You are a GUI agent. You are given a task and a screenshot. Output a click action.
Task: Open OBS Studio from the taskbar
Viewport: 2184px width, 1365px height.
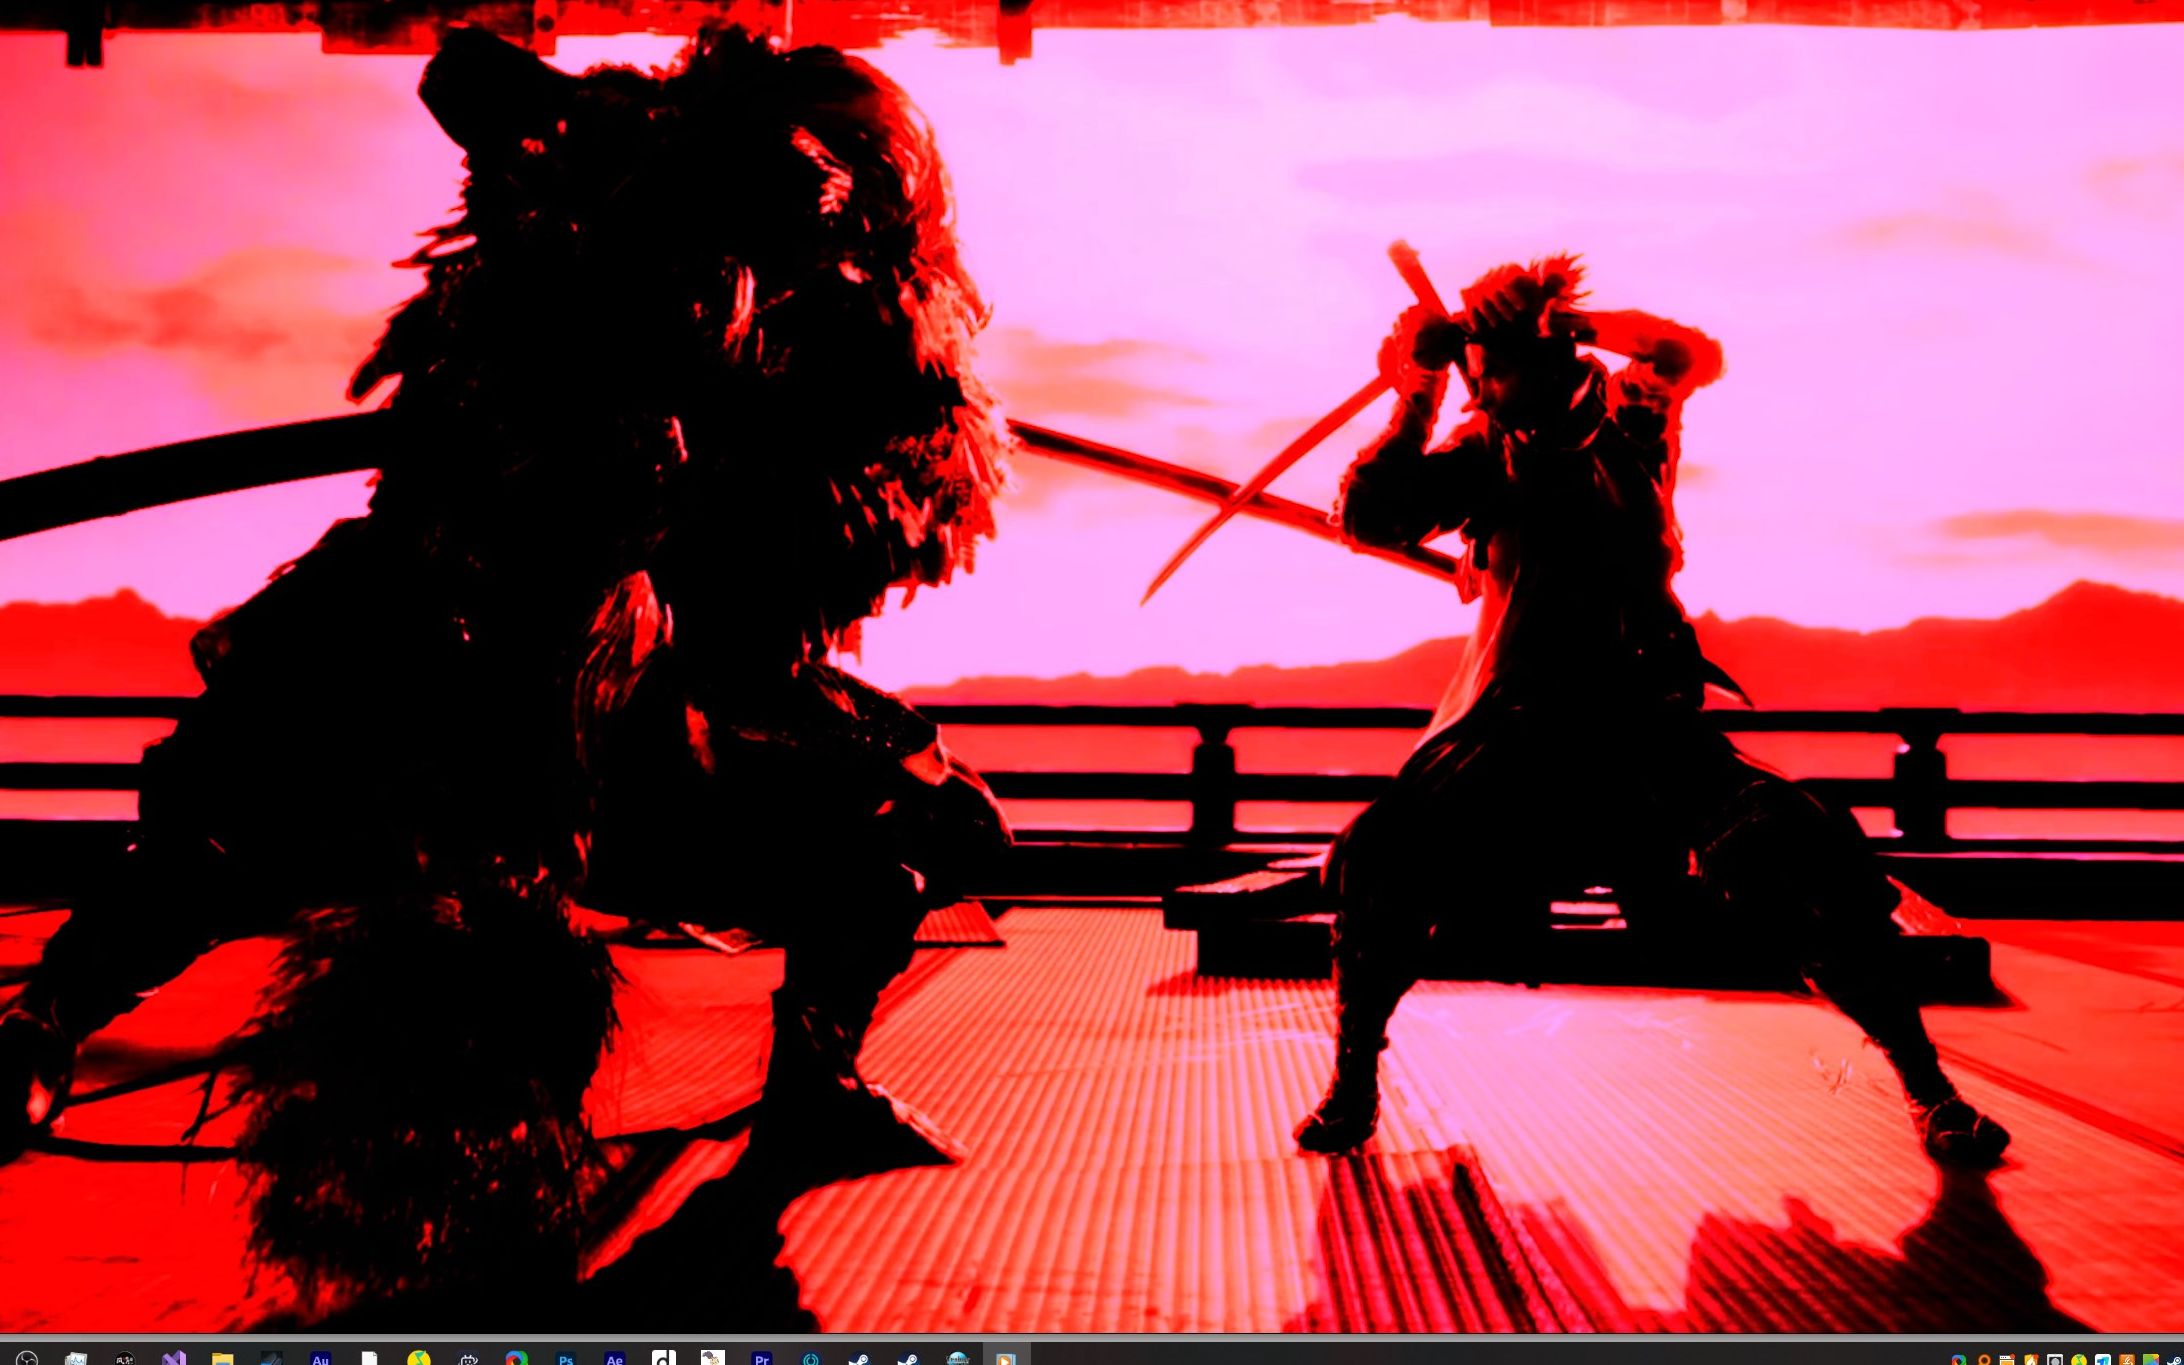(27, 1359)
